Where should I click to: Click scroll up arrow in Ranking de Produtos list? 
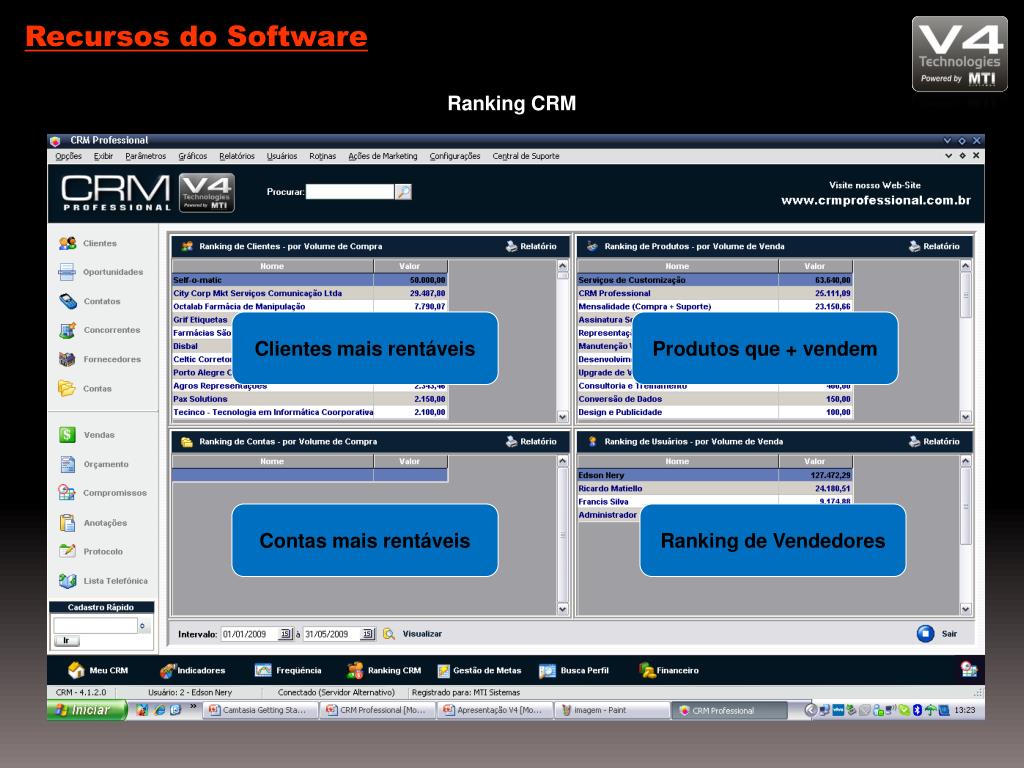pyautogui.click(x=966, y=266)
